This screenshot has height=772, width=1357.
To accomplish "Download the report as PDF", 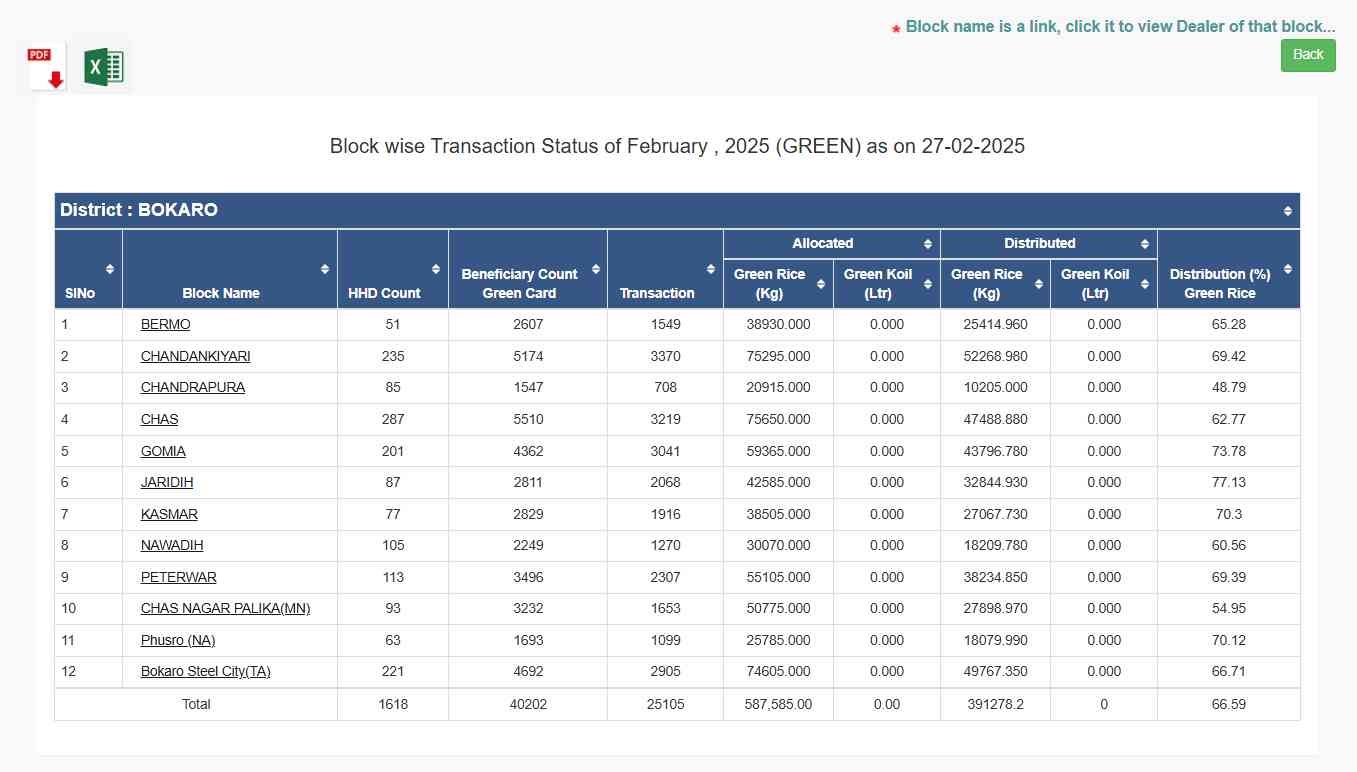I will click(x=47, y=67).
